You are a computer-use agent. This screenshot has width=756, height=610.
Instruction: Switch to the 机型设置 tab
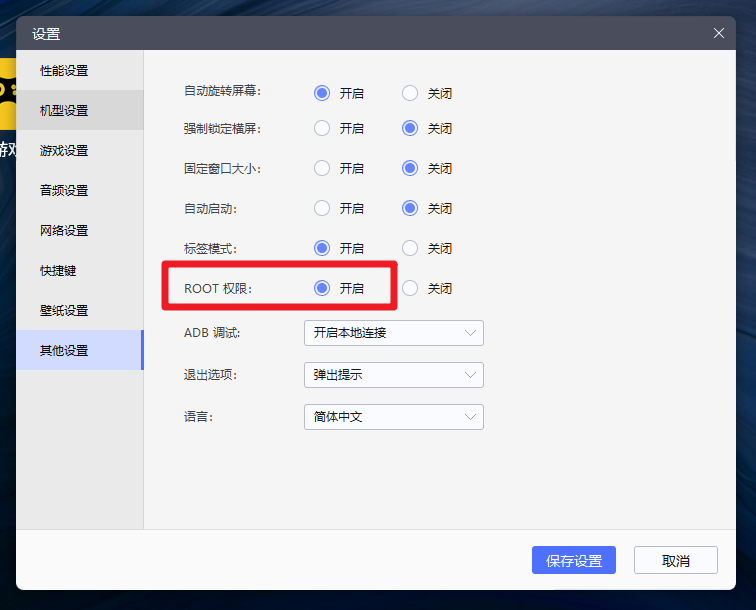[x=64, y=110]
